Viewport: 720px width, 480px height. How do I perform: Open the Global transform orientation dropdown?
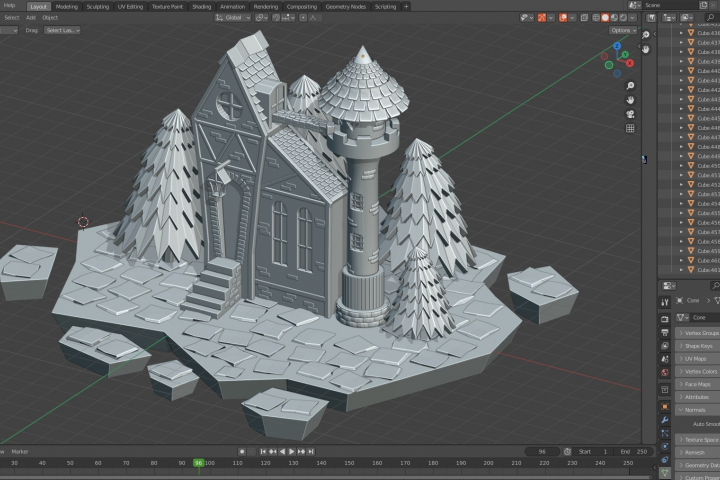[233, 17]
